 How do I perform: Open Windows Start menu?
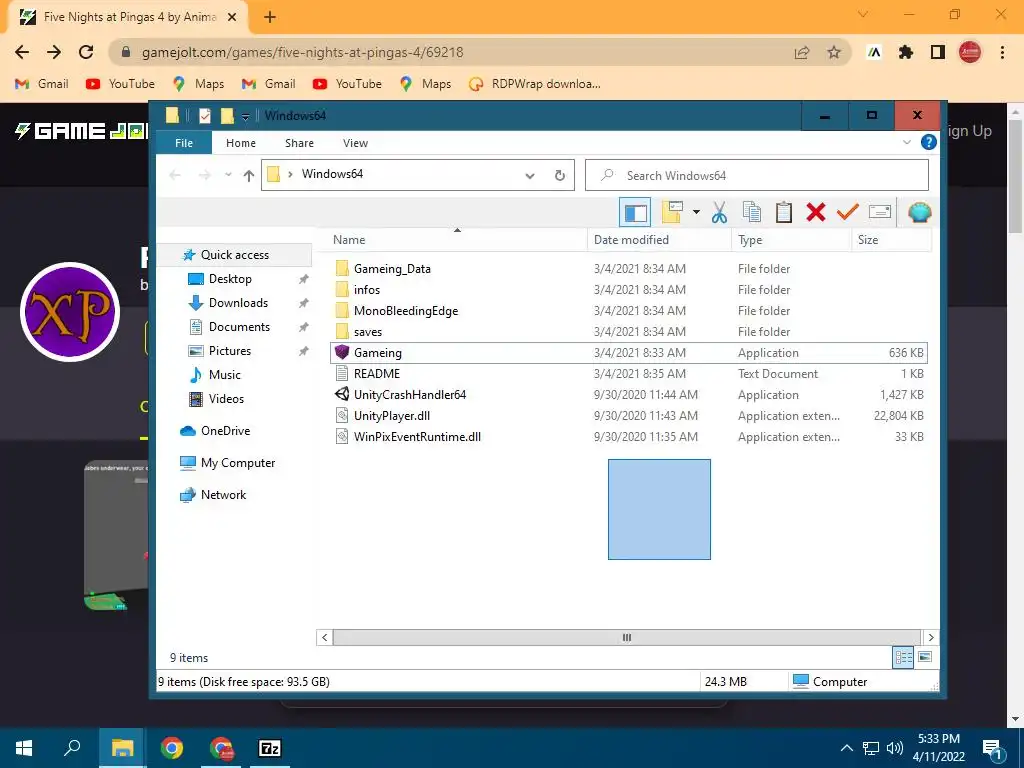tap(24, 748)
